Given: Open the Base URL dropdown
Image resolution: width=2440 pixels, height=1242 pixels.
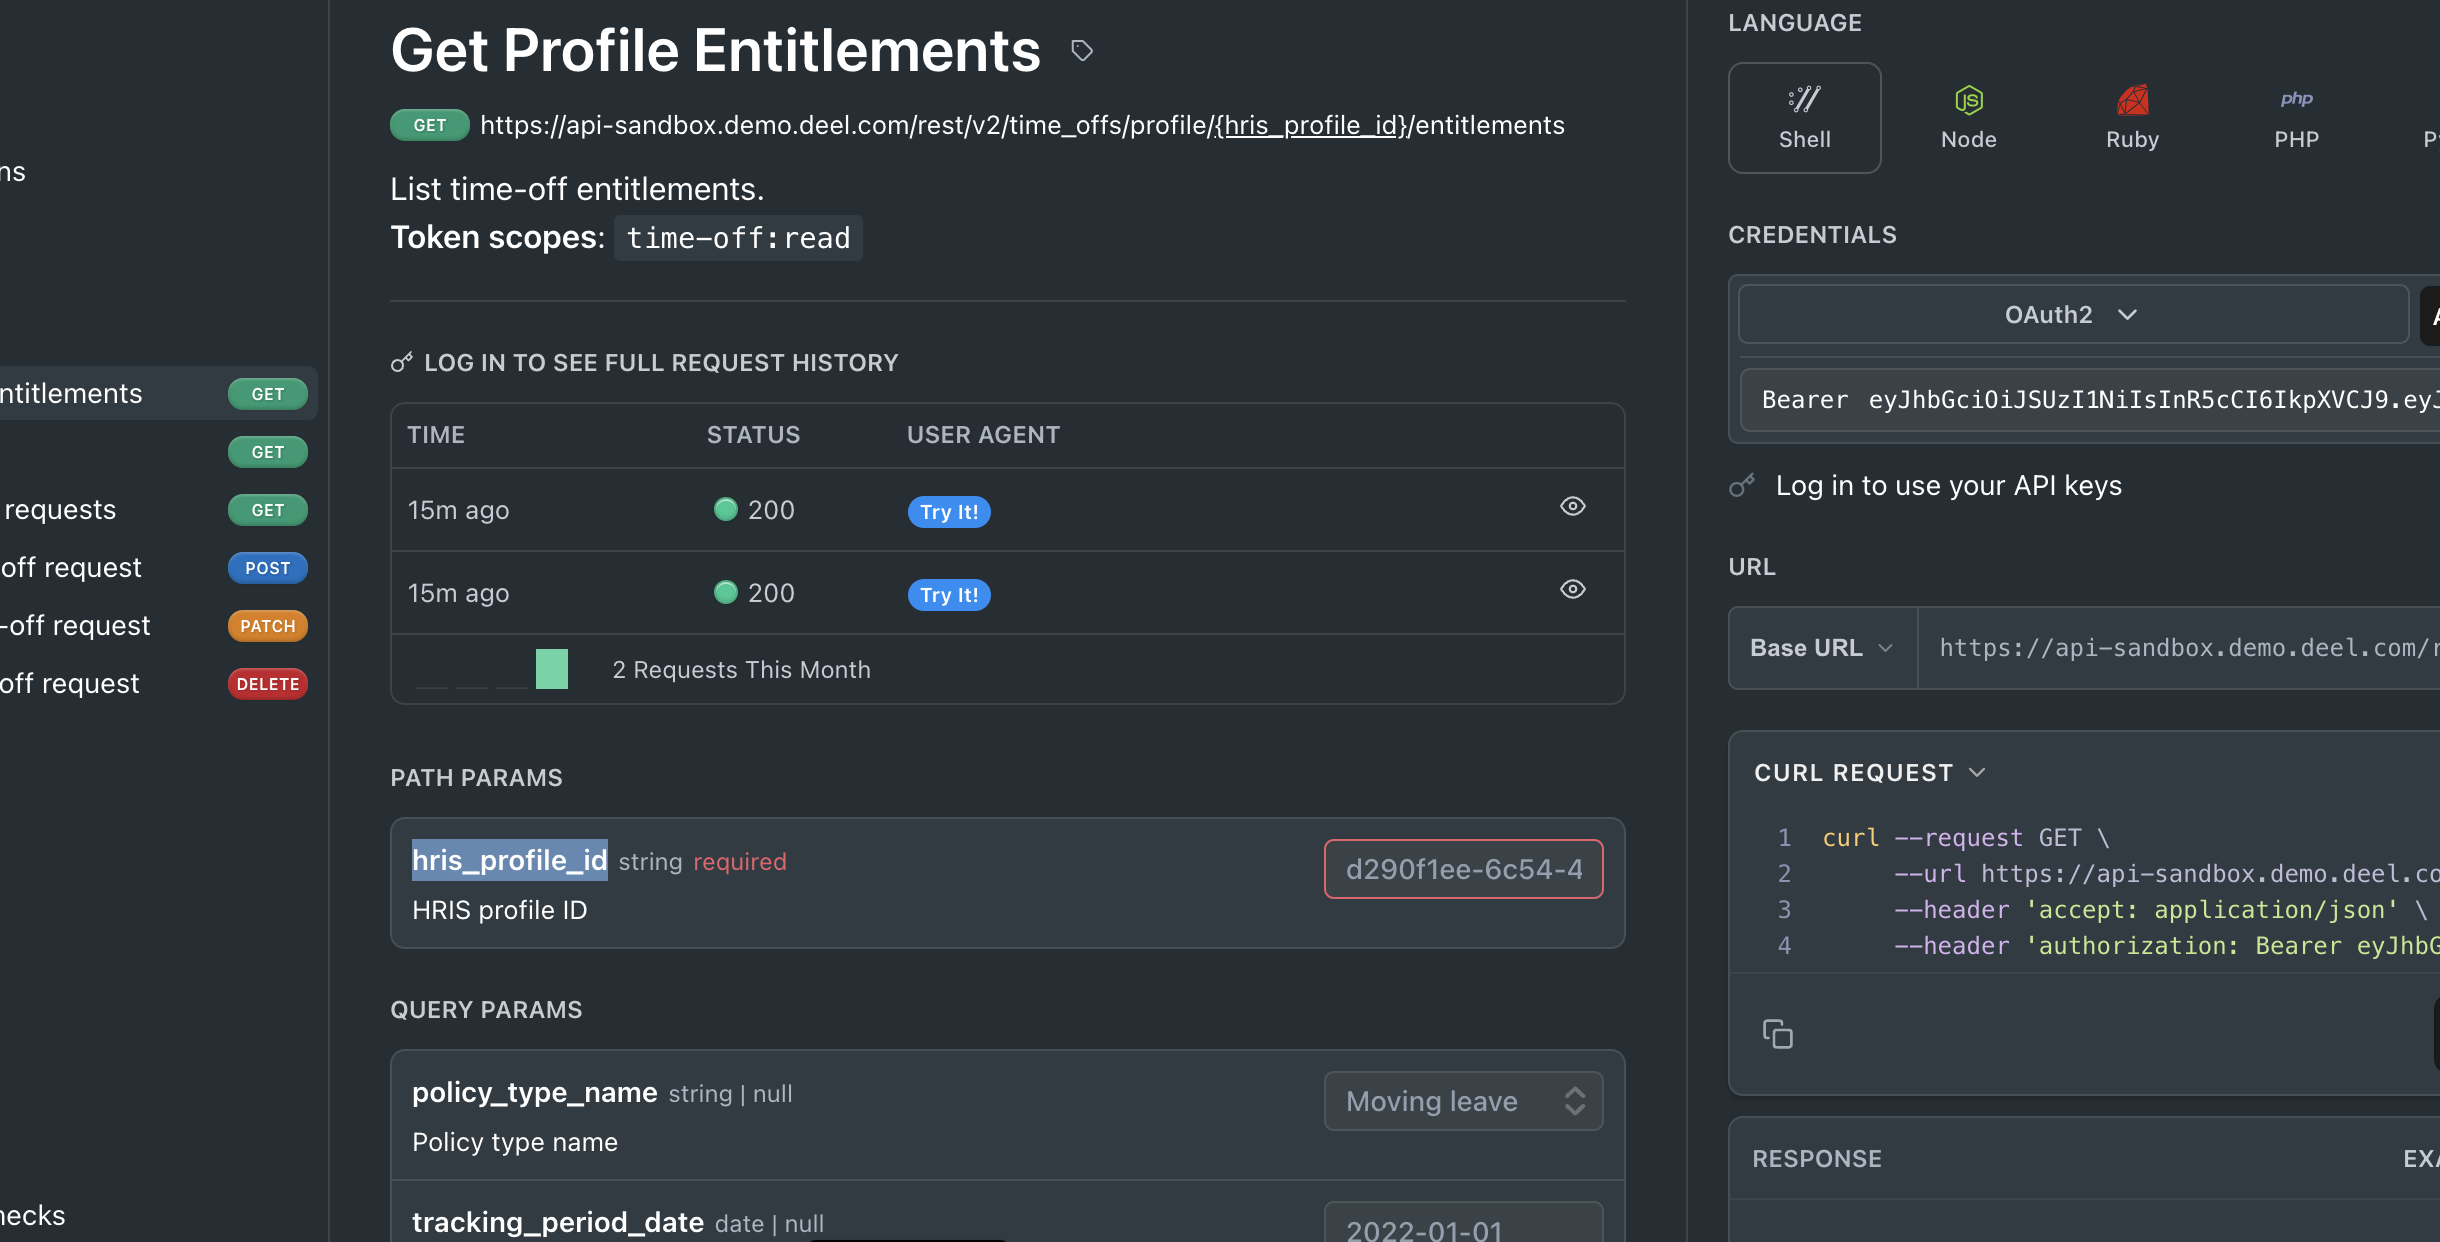Looking at the screenshot, I should point(1823,648).
